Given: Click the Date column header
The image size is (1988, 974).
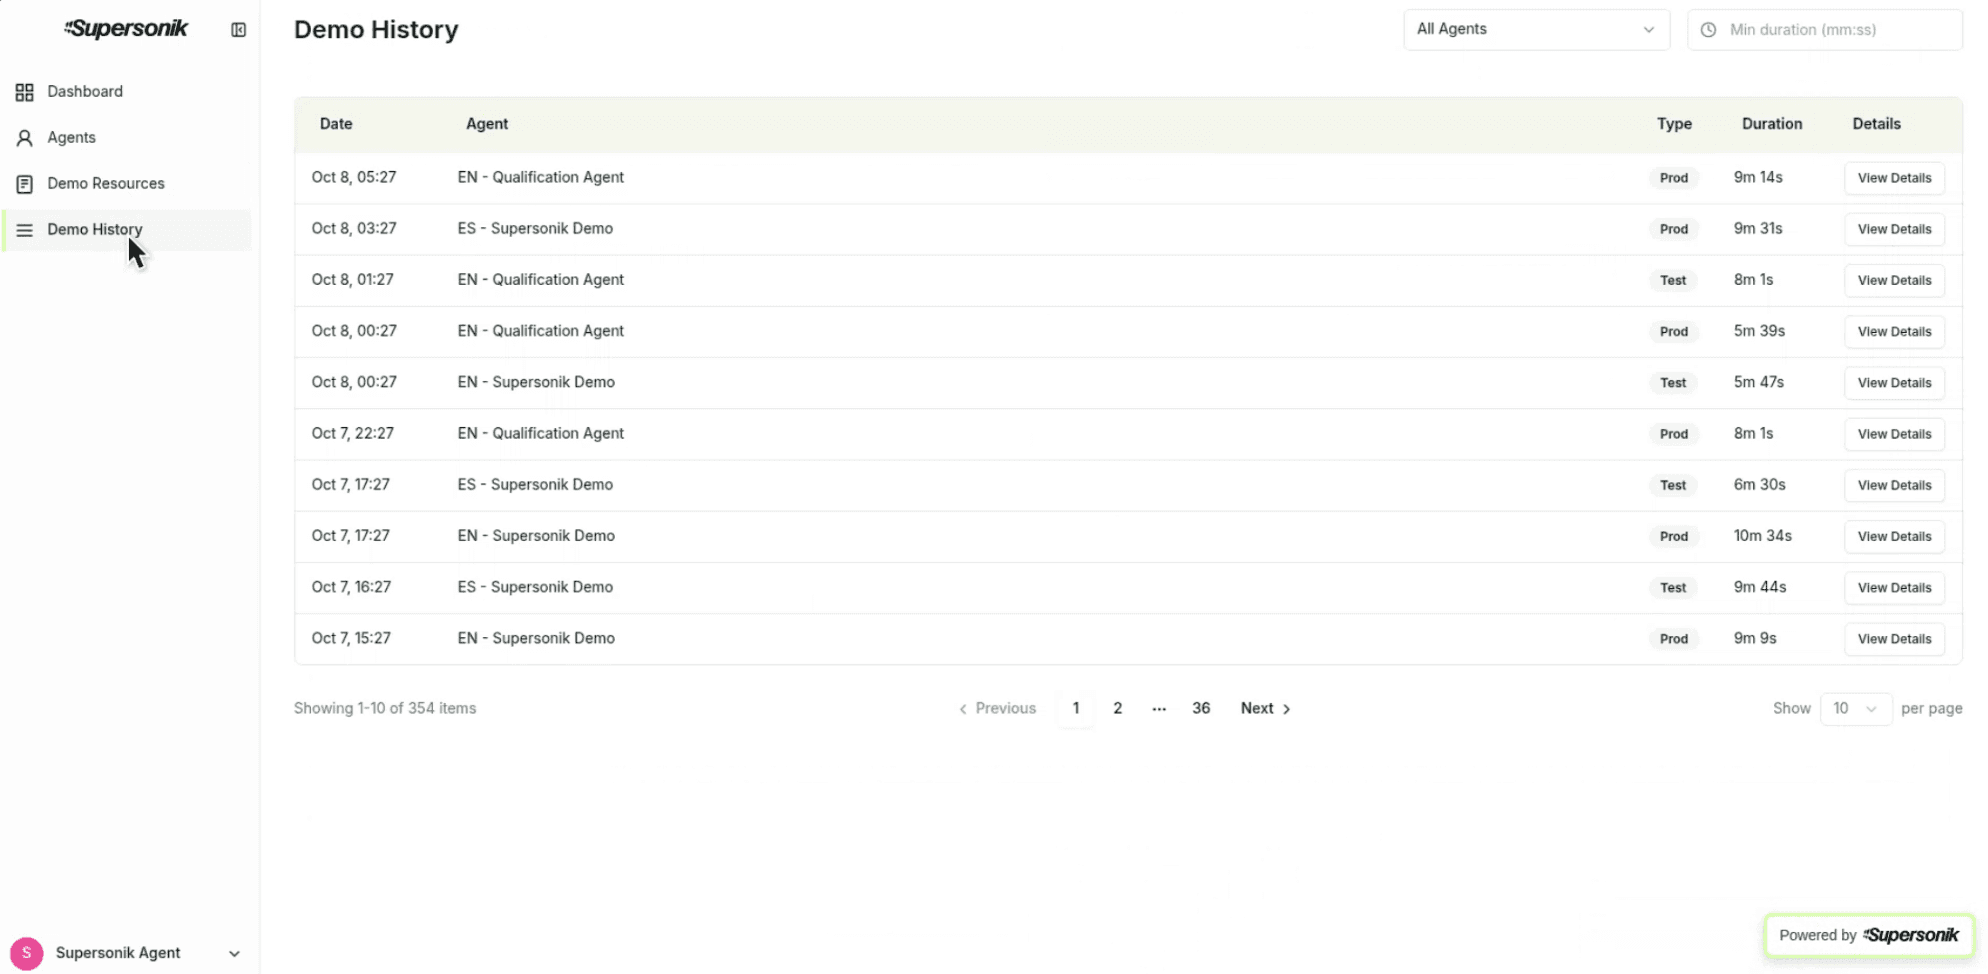Looking at the screenshot, I should (336, 124).
